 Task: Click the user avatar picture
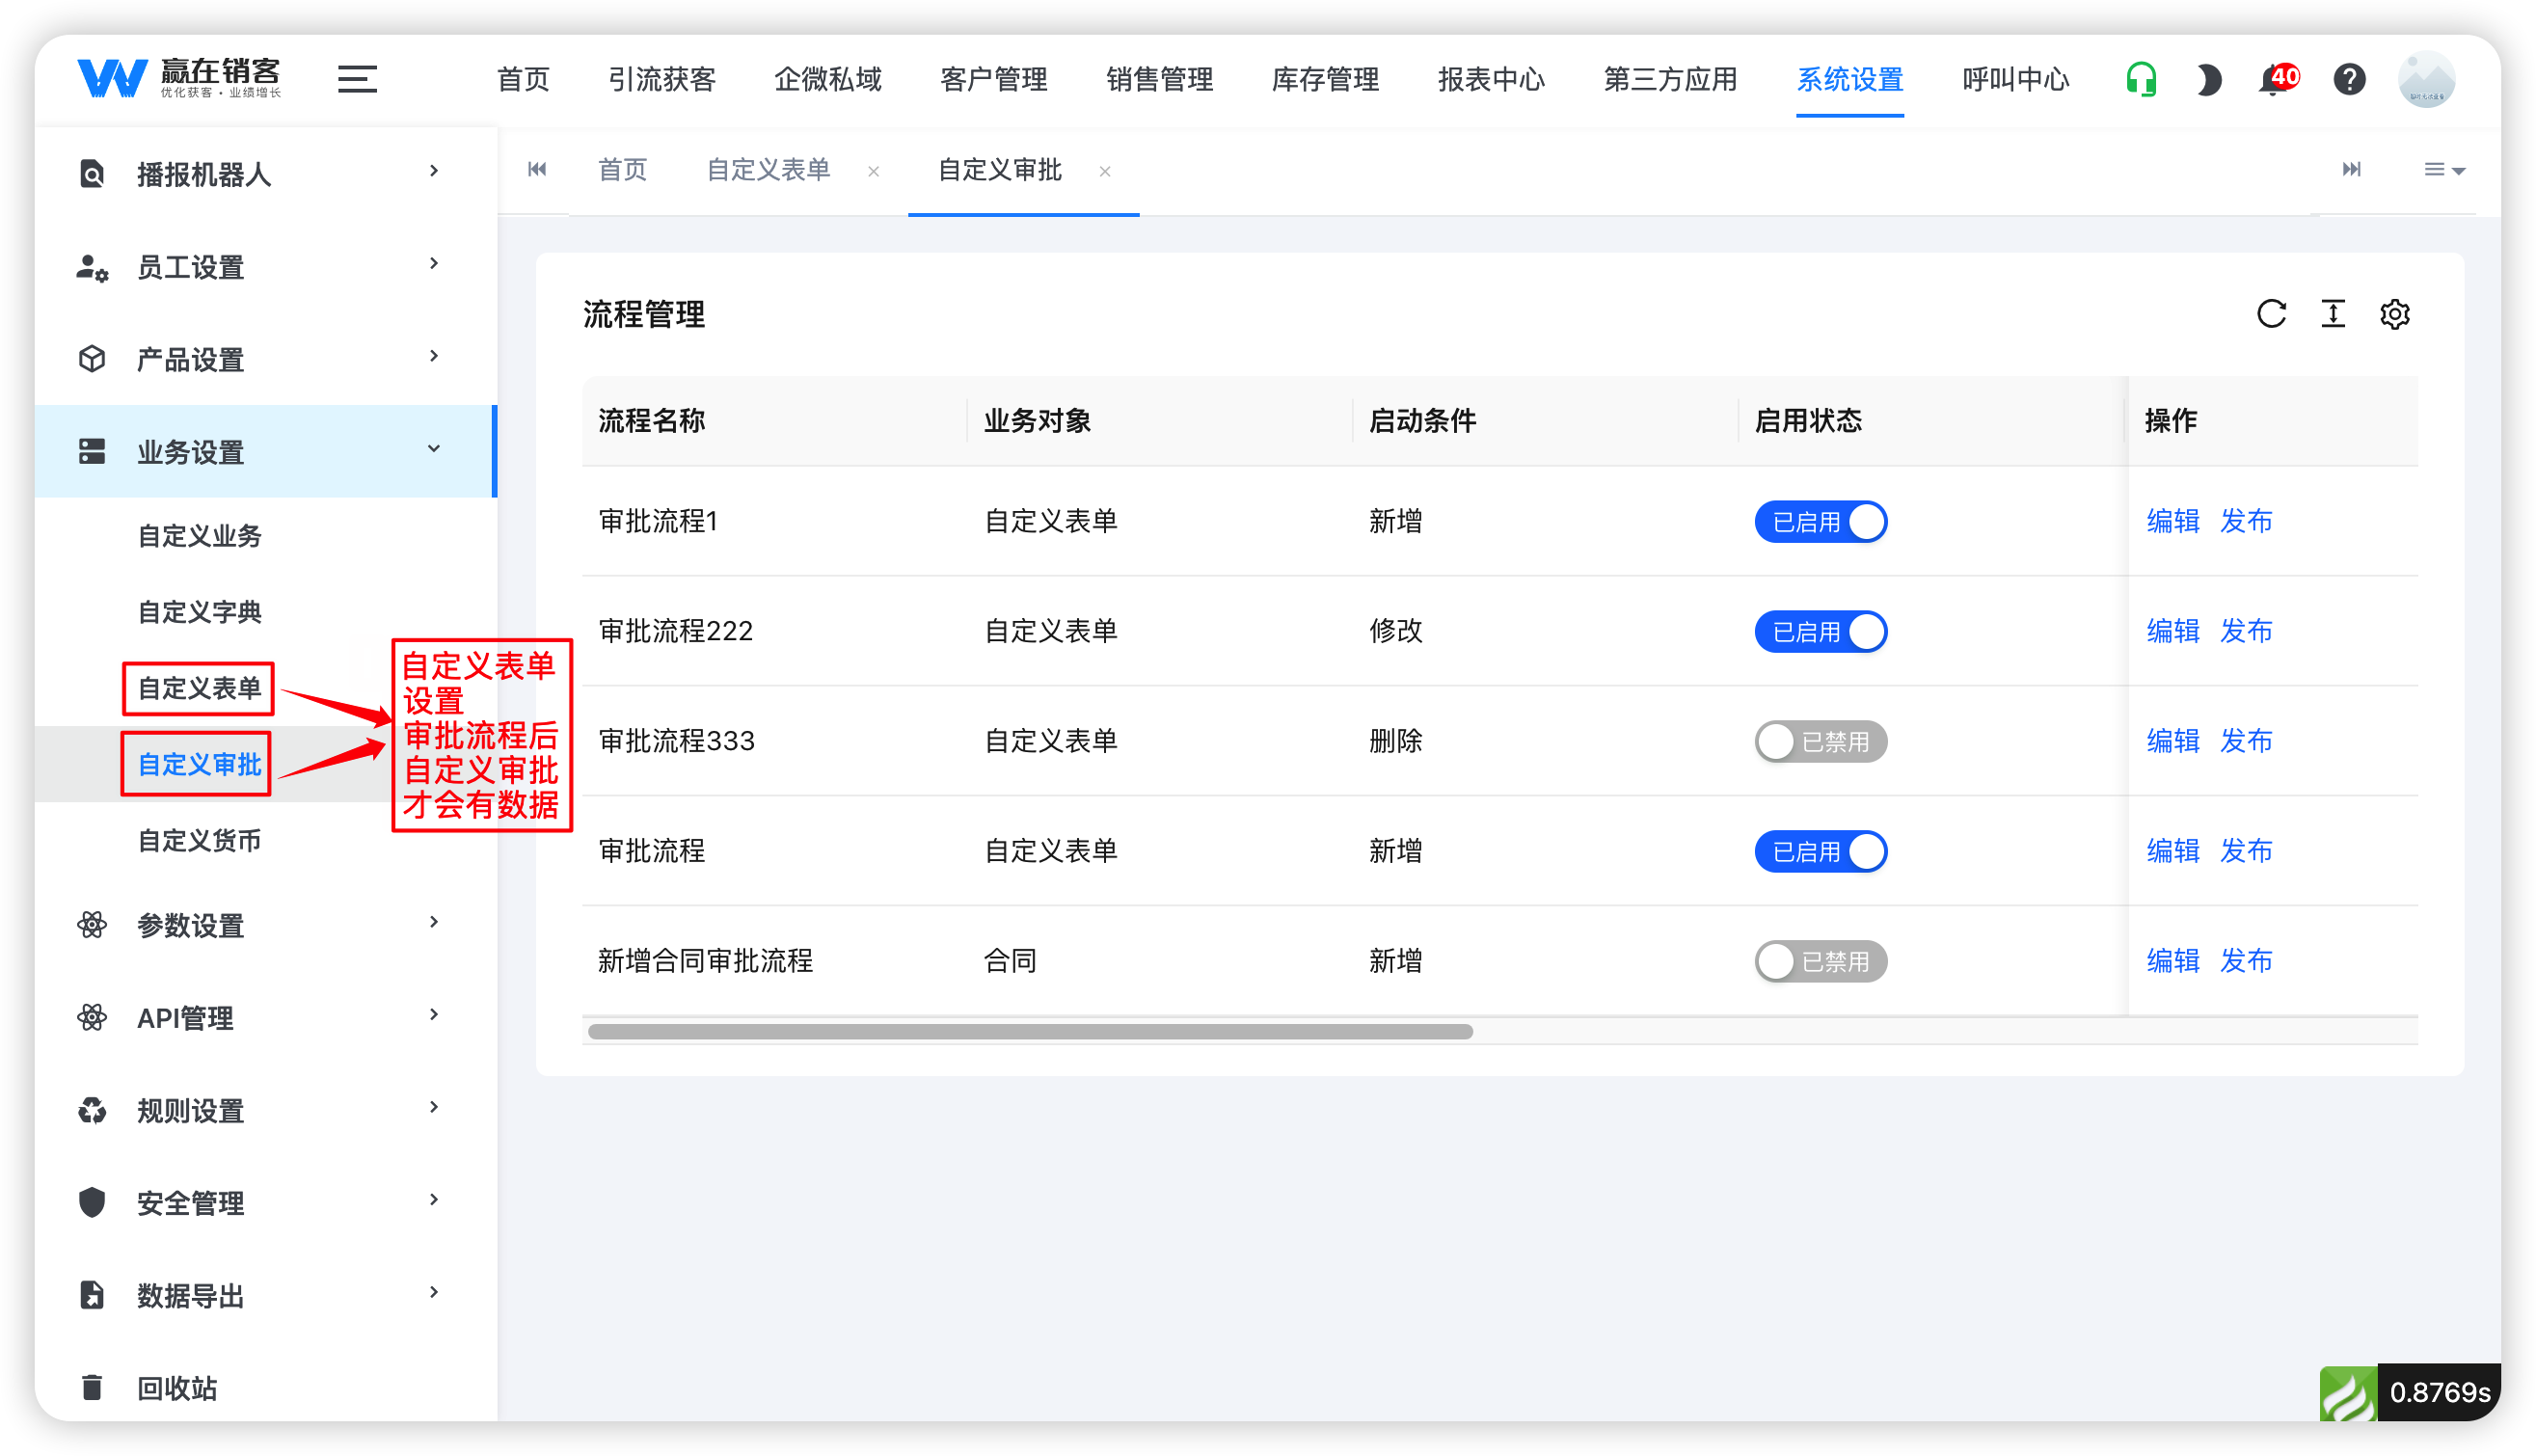[2426, 79]
